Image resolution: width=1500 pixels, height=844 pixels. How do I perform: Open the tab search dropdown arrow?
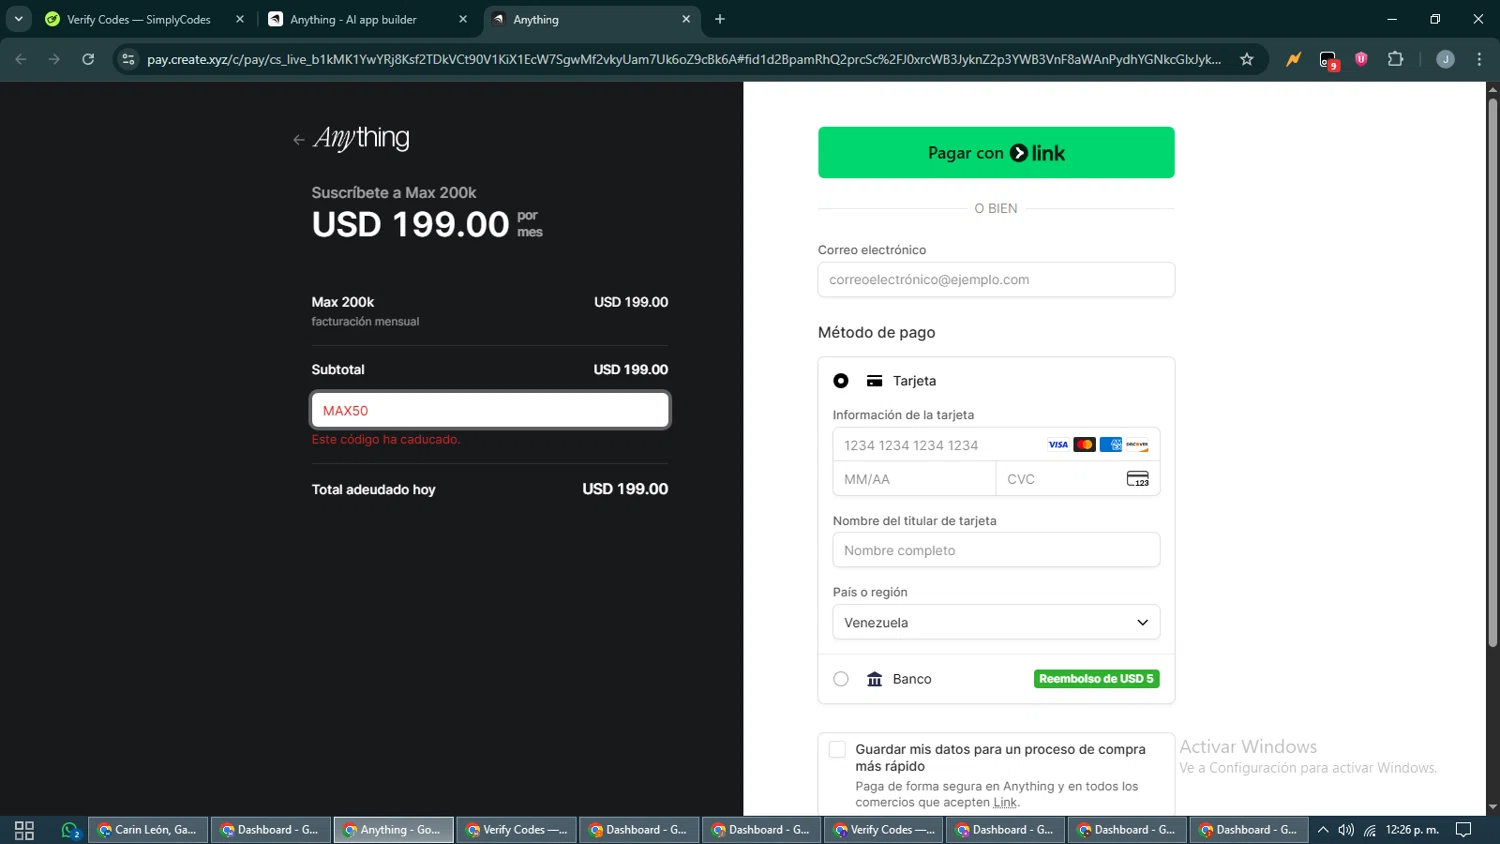[x=18, y=19]
